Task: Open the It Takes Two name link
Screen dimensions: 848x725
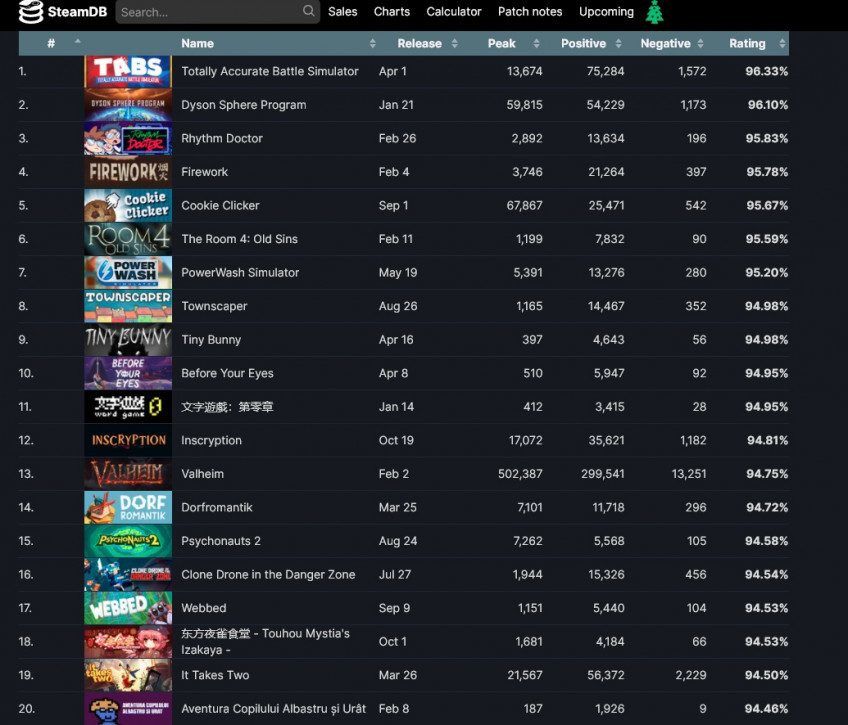Action: pyautogui.click(x=215, y=675)
